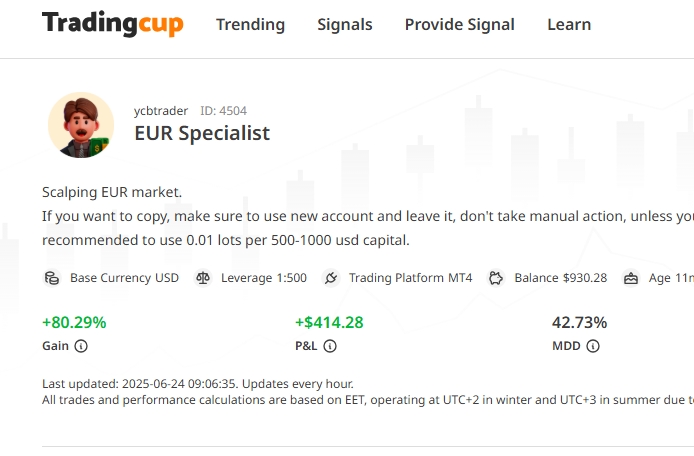This screenshot has height=456, width=694.
Task: Click the Base Currency coins icon
Action: (52, 278)
